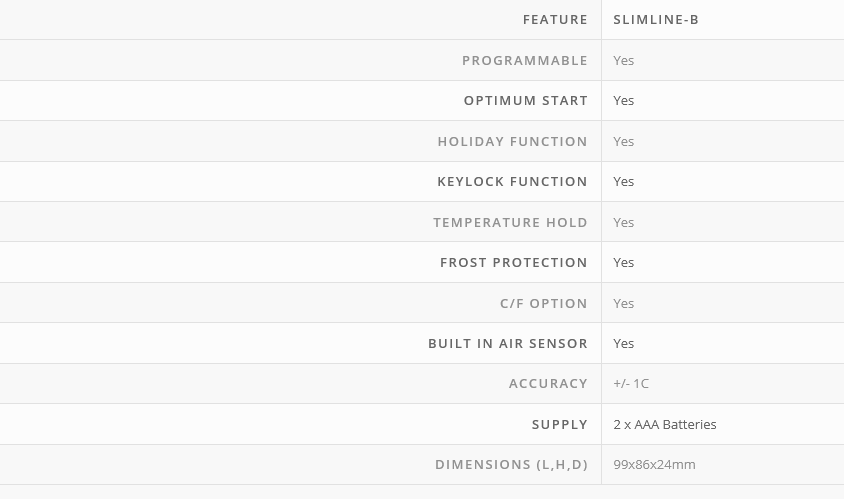Select the Yes value for Built In Air Sensor
Image resolution: width=844 pixels, height=499 pixels.
(624, 344)
